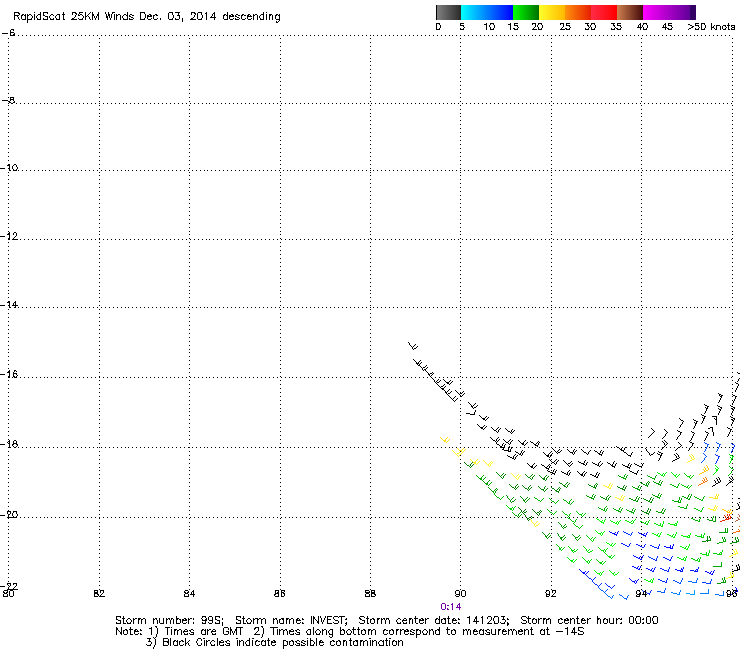The height and width of the screenshot is (650, 740).
Task: Click the "45" color legend label
Action: click(667, 27)
